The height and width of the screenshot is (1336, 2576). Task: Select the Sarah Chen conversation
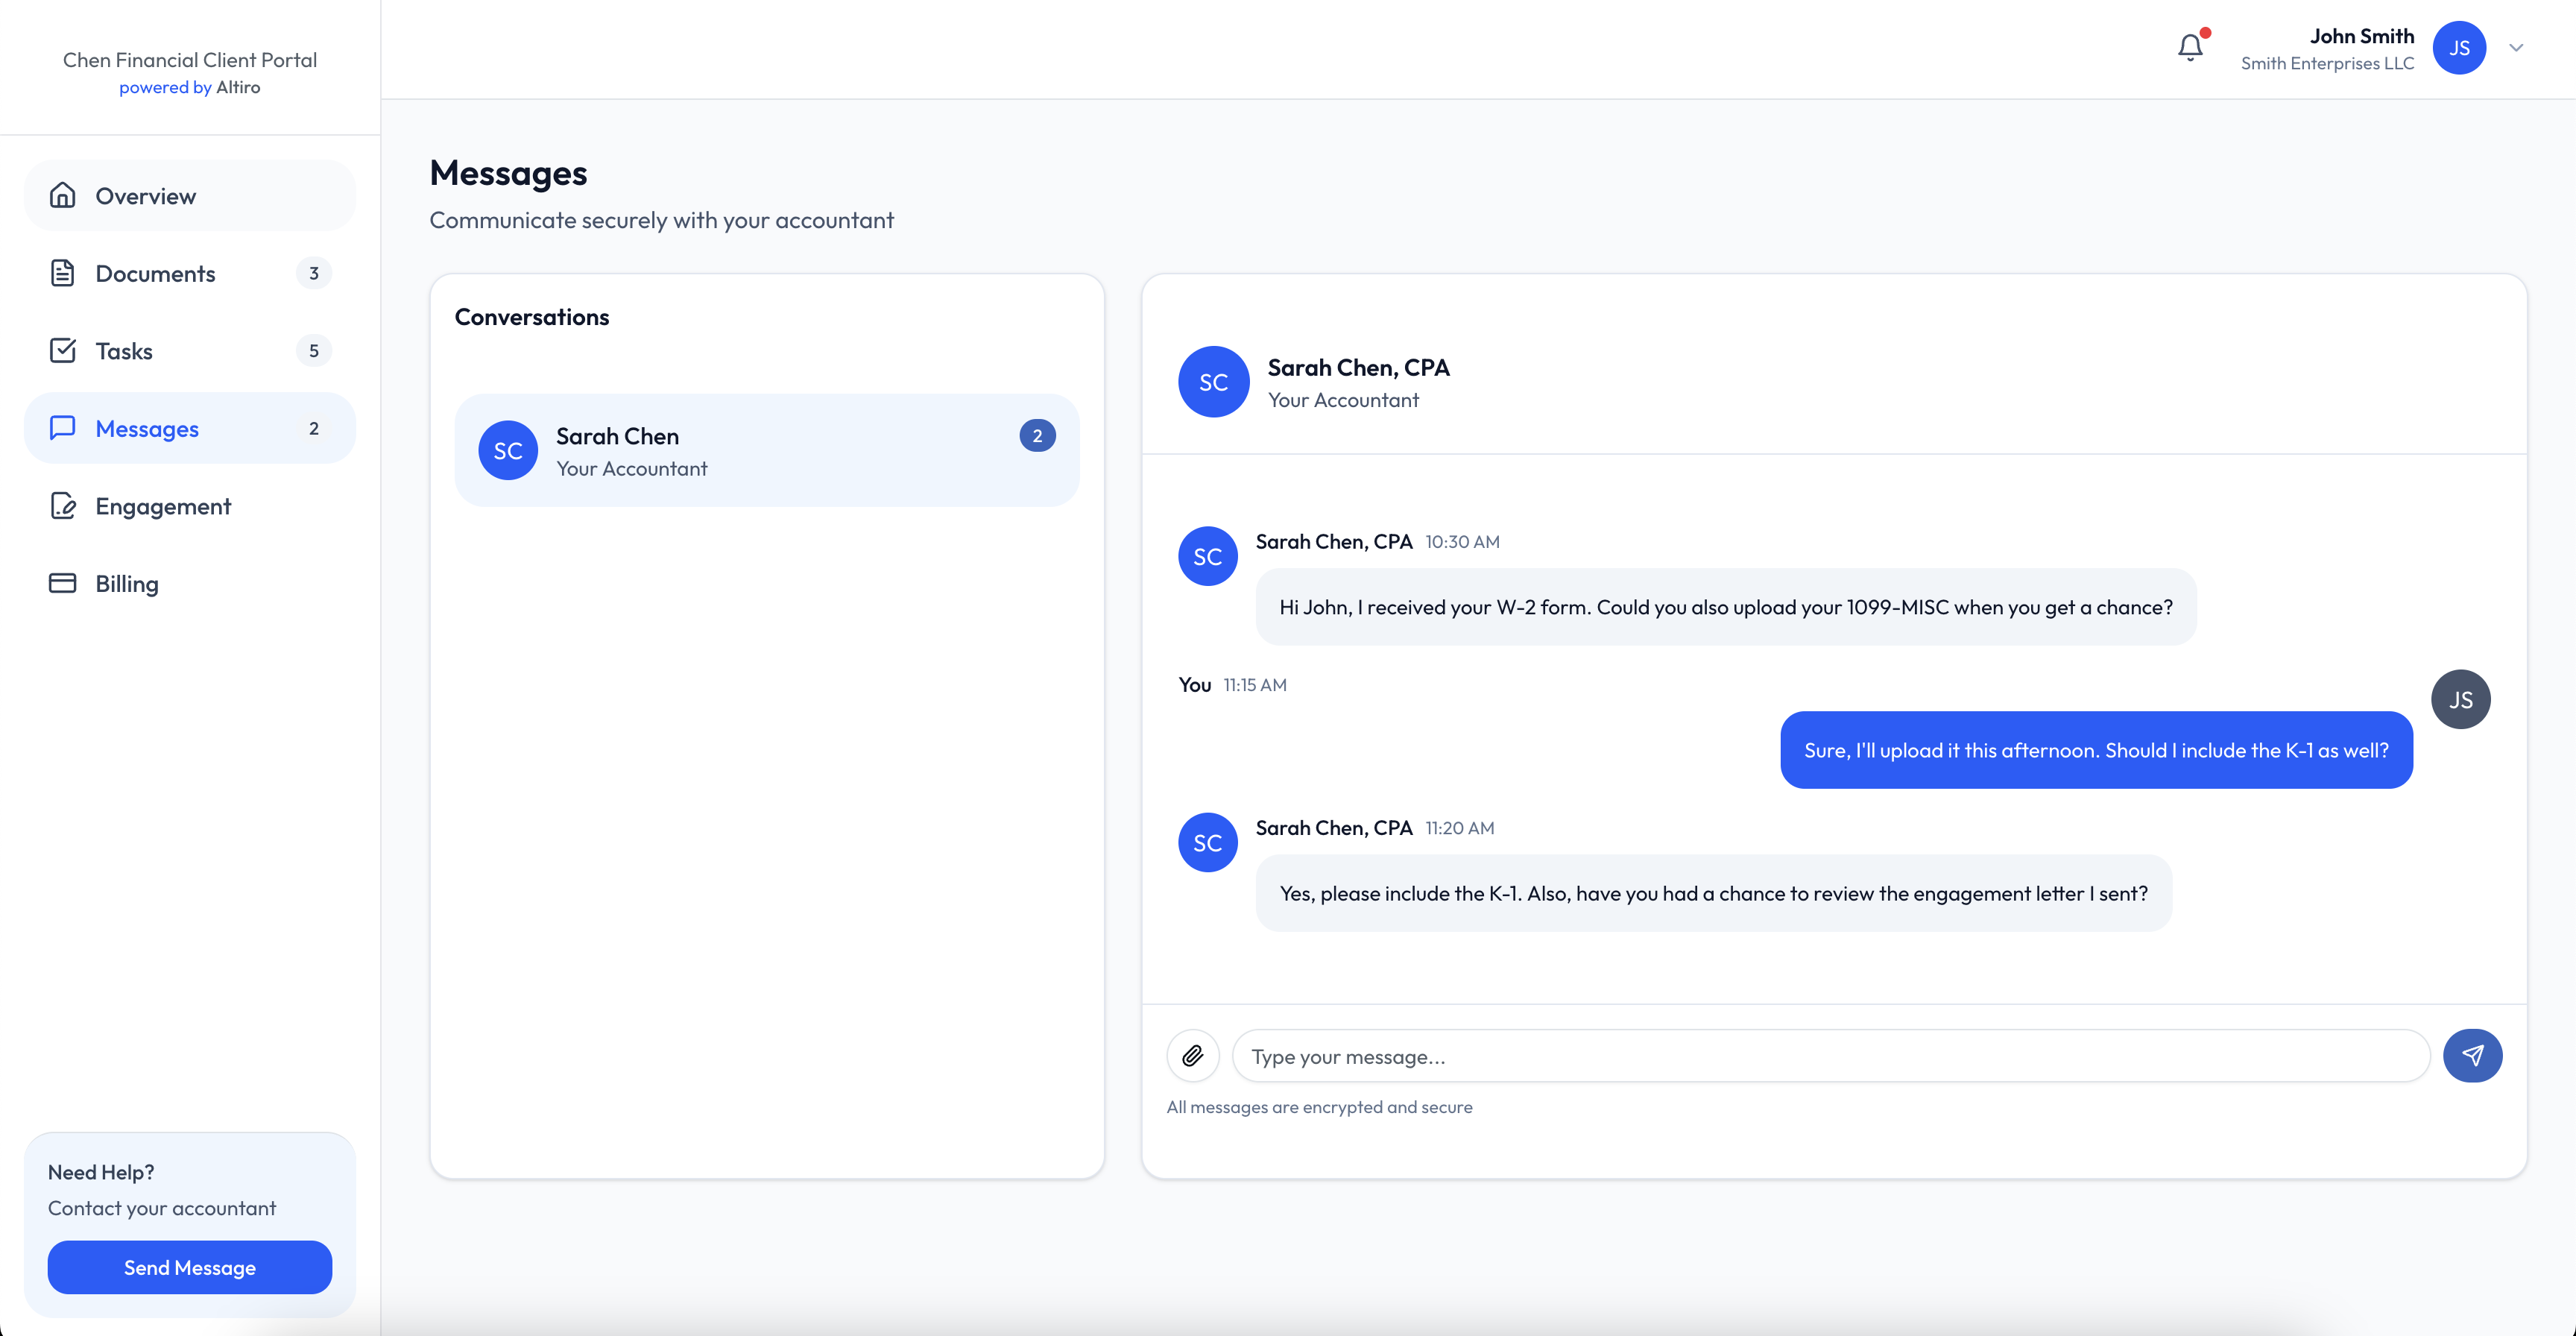[766, 451]
